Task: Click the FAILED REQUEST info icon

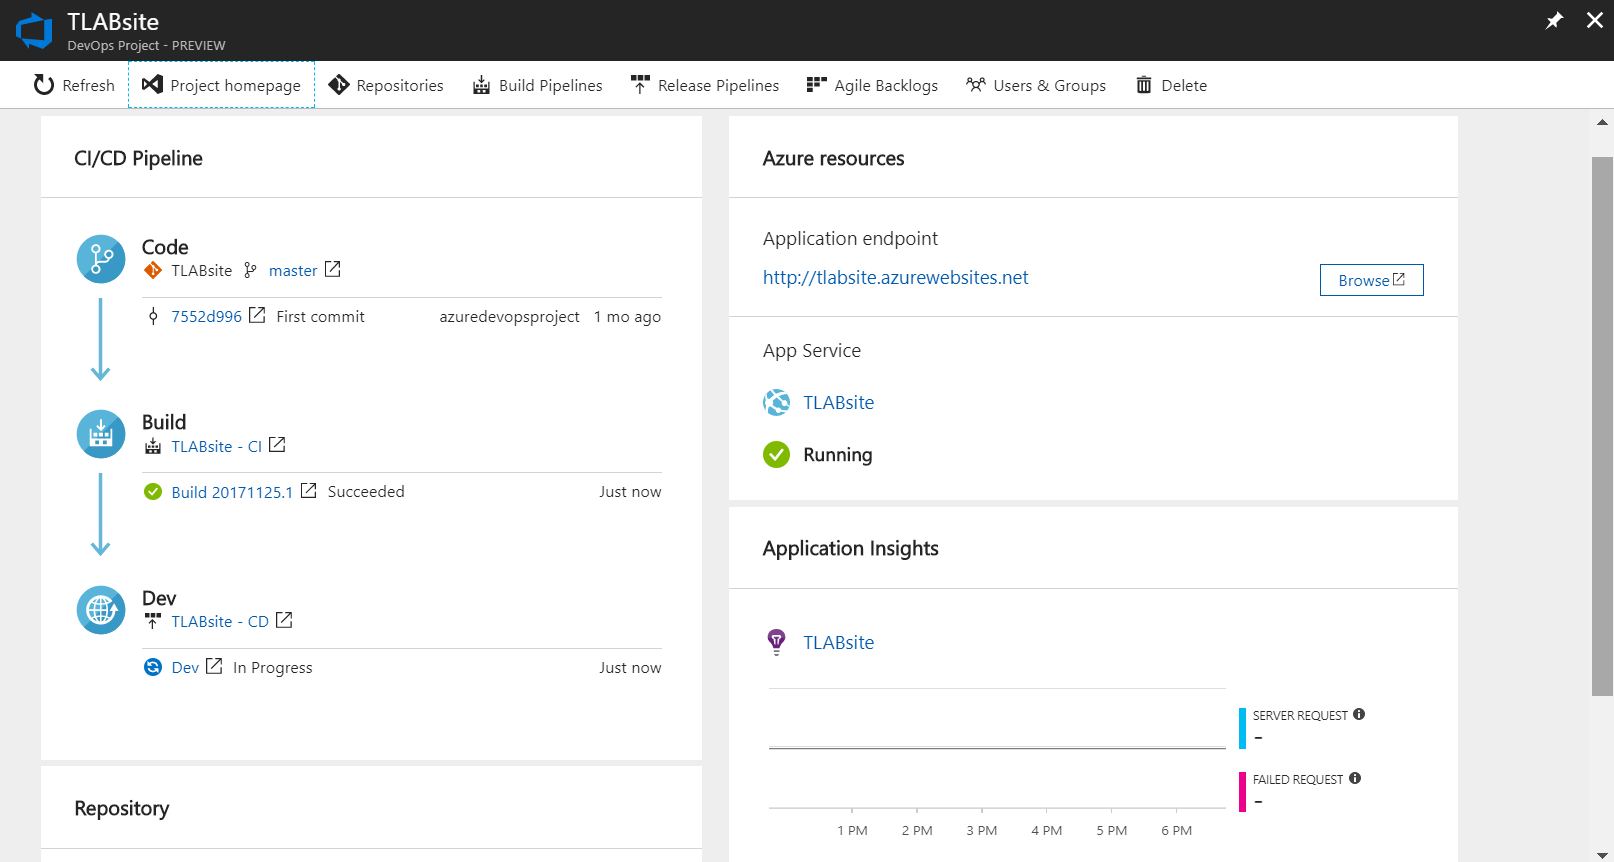Action: click(x=1355, y=778)
